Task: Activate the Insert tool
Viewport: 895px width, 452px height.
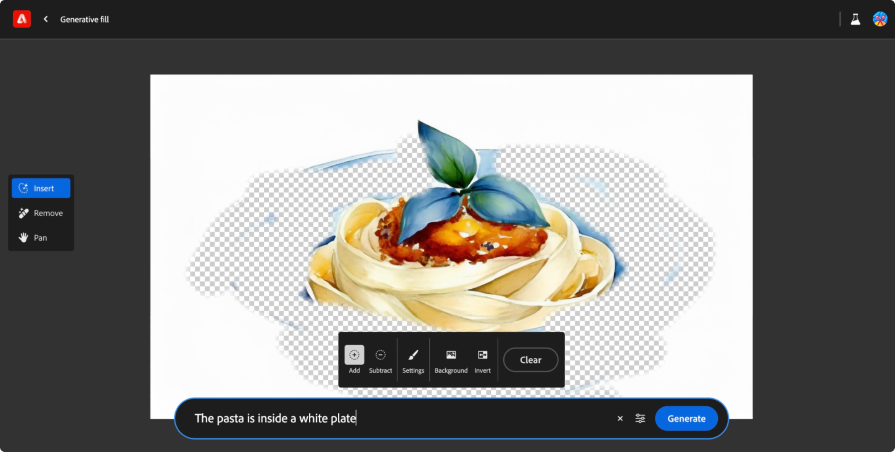Action: click(41, 188)
